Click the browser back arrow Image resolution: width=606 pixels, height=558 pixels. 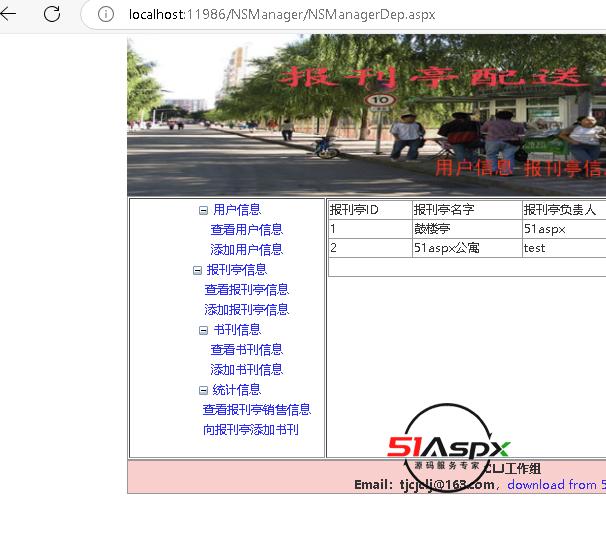10,15
